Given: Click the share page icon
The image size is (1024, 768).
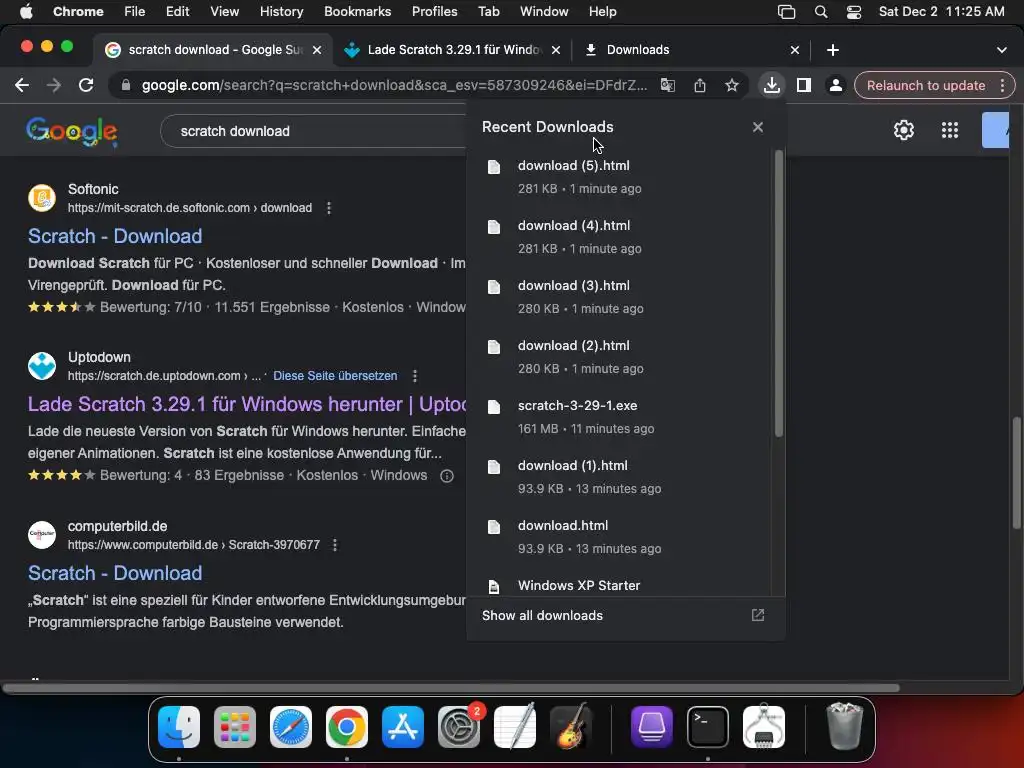Looking at the screenshot, I should tap(699, 86).
